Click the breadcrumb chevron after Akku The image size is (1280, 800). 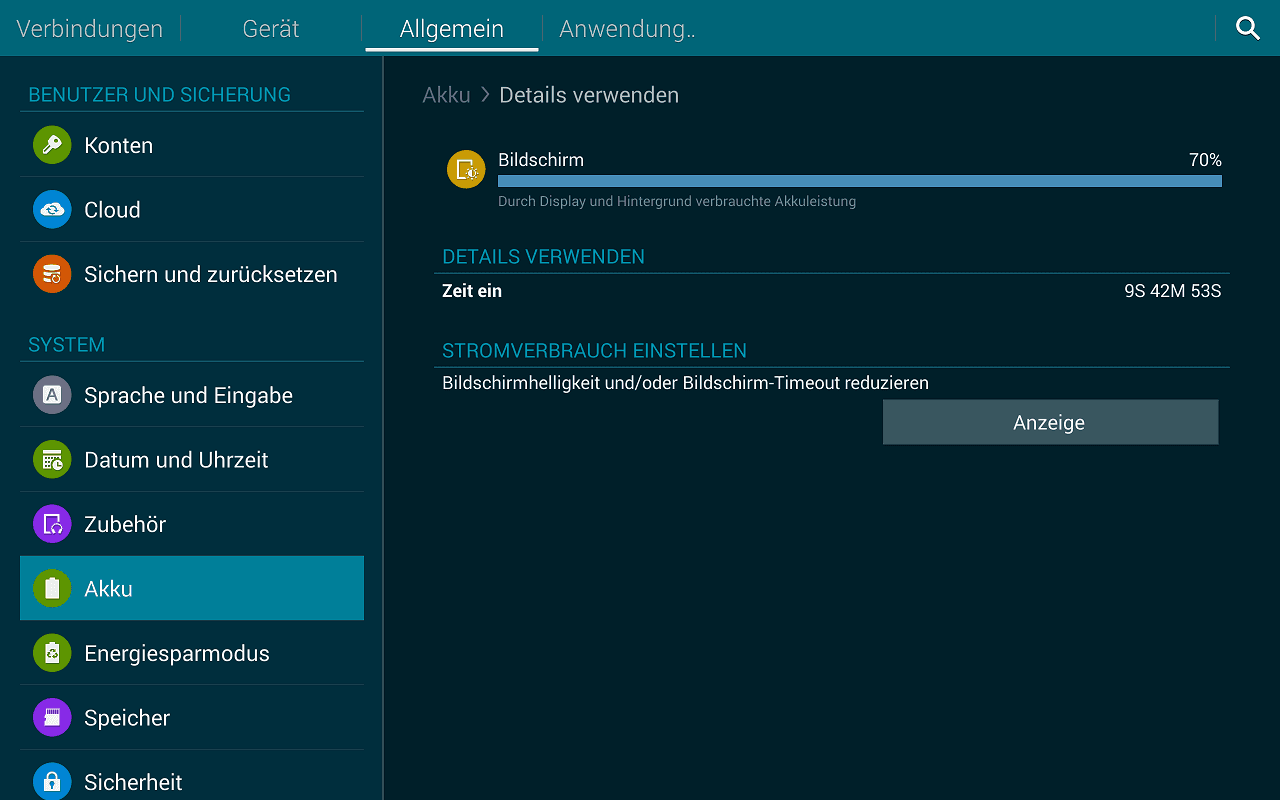click(x=485, y=95)
